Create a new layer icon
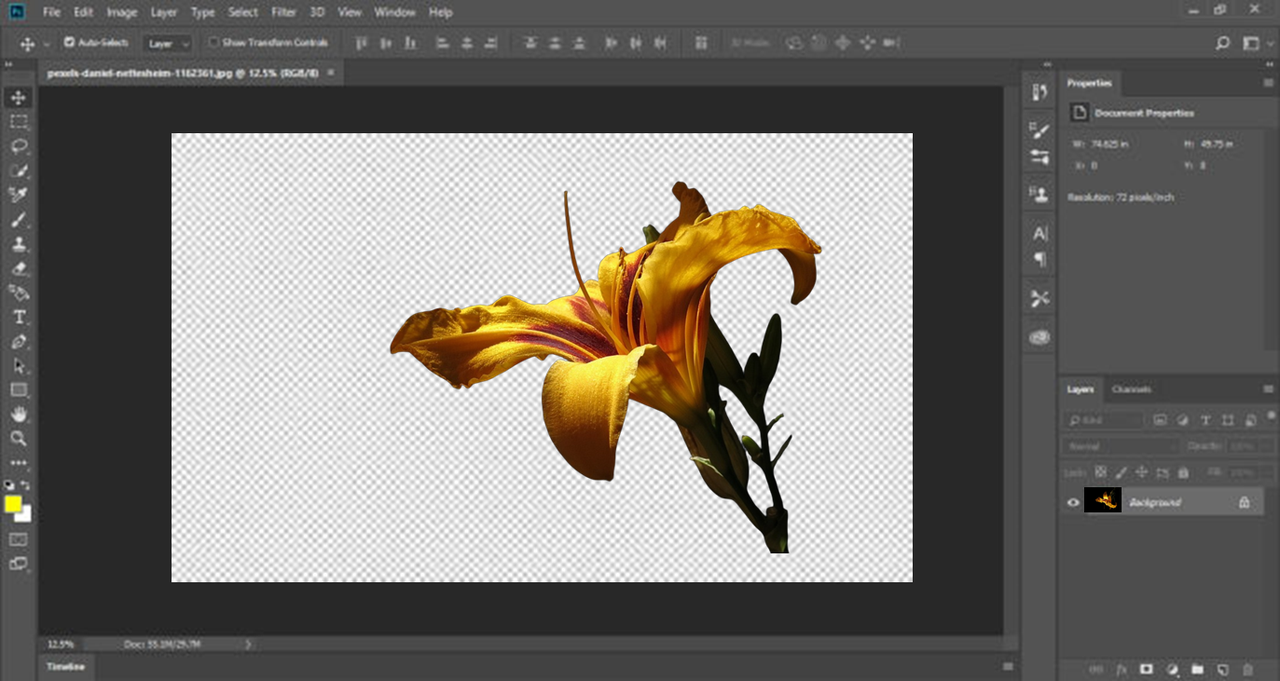The width and height of the screenshot is (1280, 681). pyautogui.click(x=1222, y=669)
